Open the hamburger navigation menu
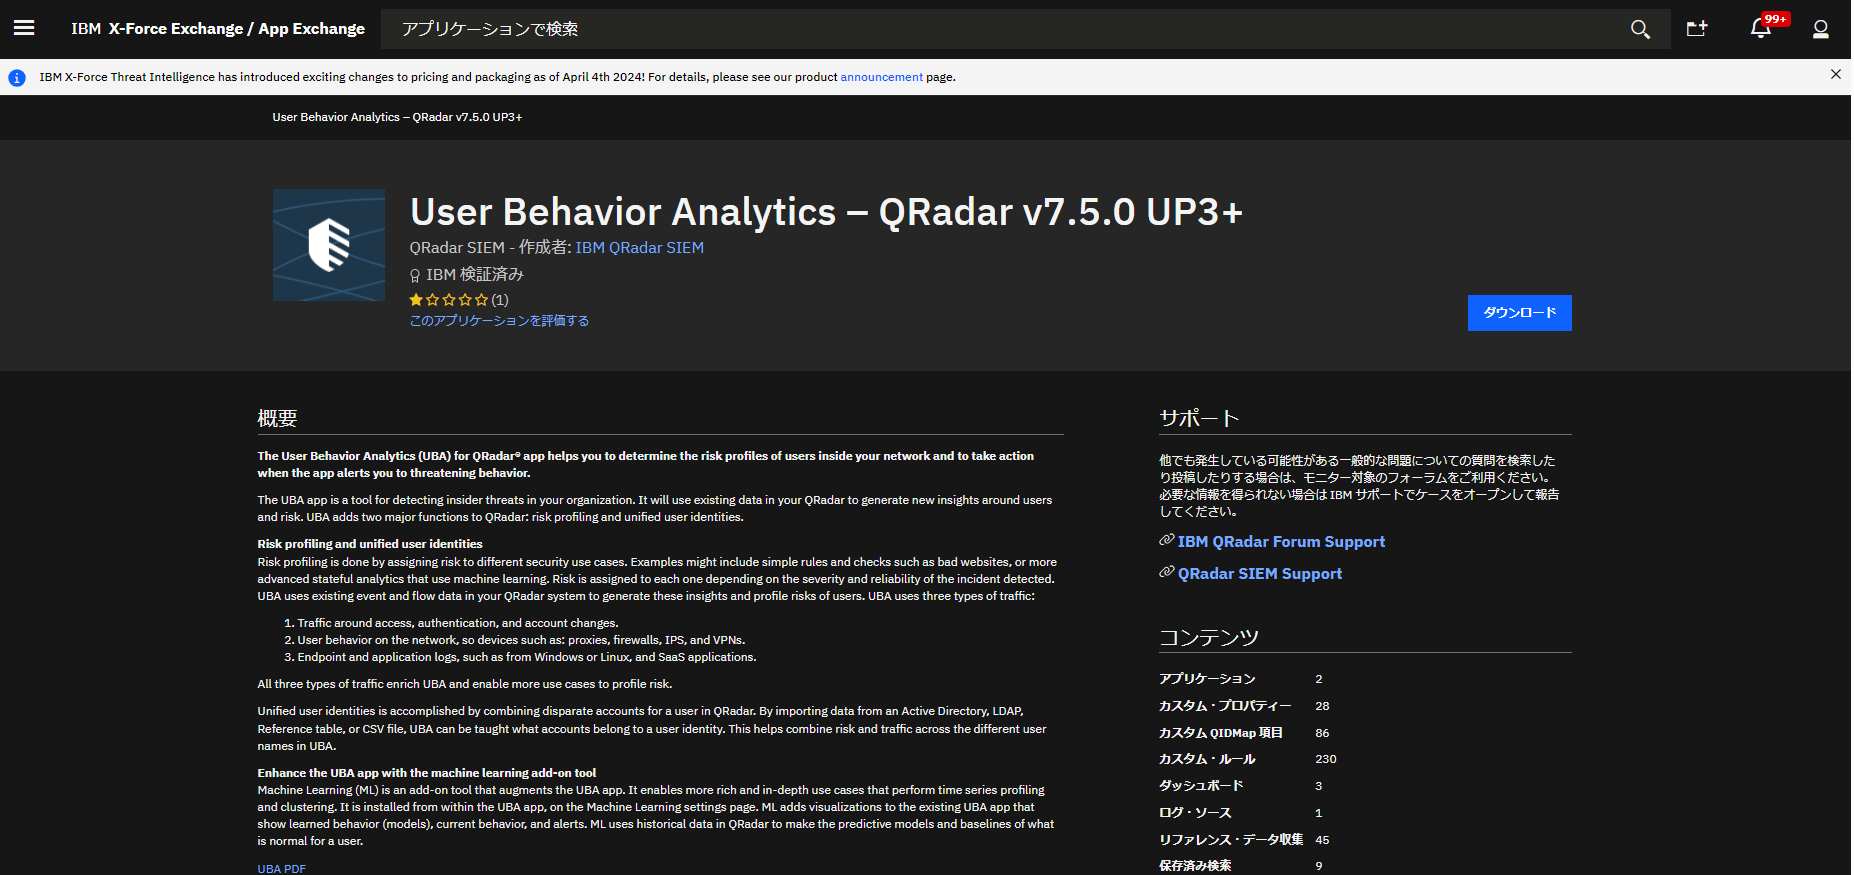Screen dimensions: 1854x875 coord(24,28)
